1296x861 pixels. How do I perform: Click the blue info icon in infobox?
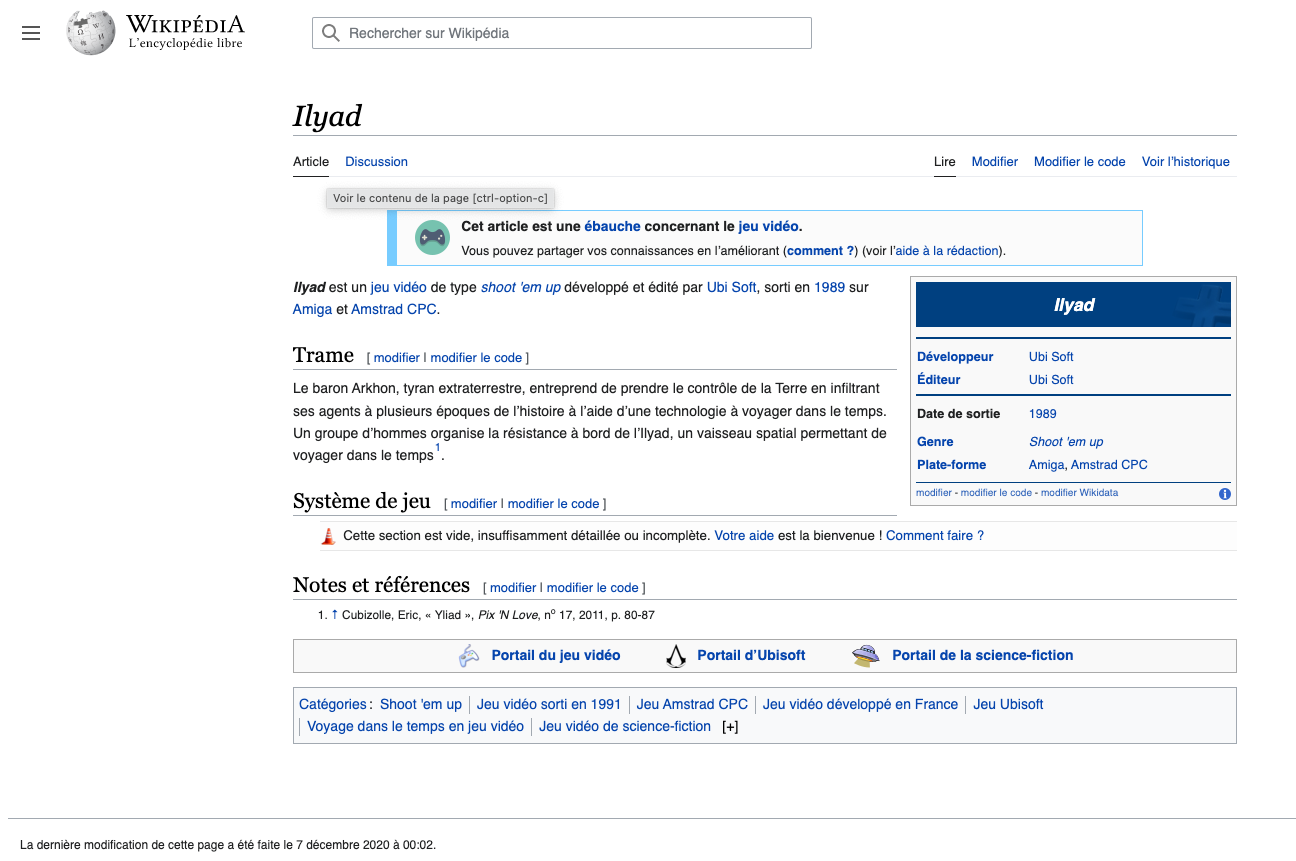point(1225,494)
